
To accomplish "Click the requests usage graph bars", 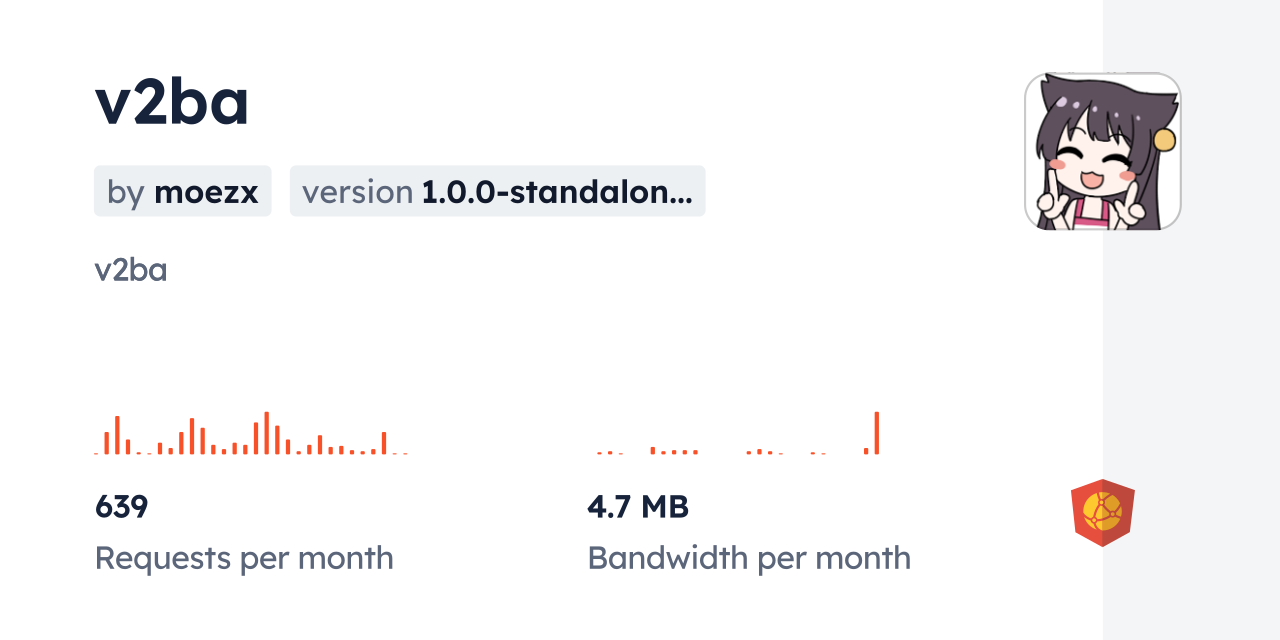I will pyautogui.click(x=250, y=435).
